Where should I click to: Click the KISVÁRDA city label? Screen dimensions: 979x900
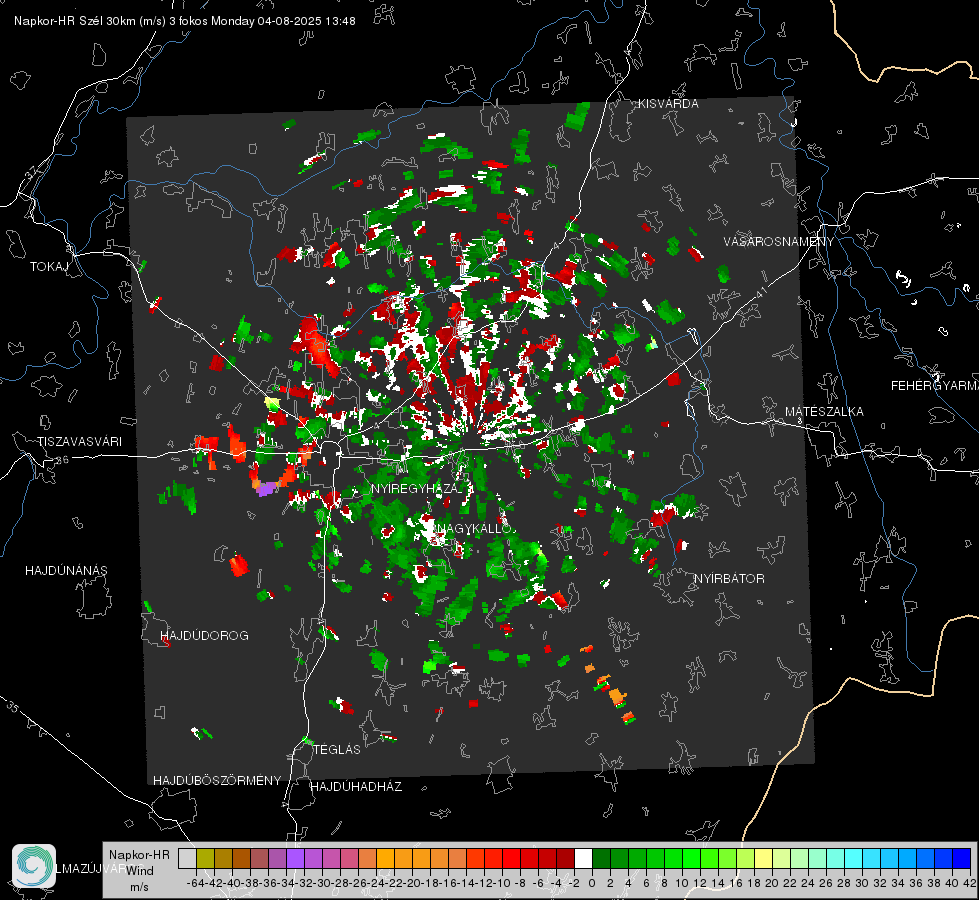point(668,104)
